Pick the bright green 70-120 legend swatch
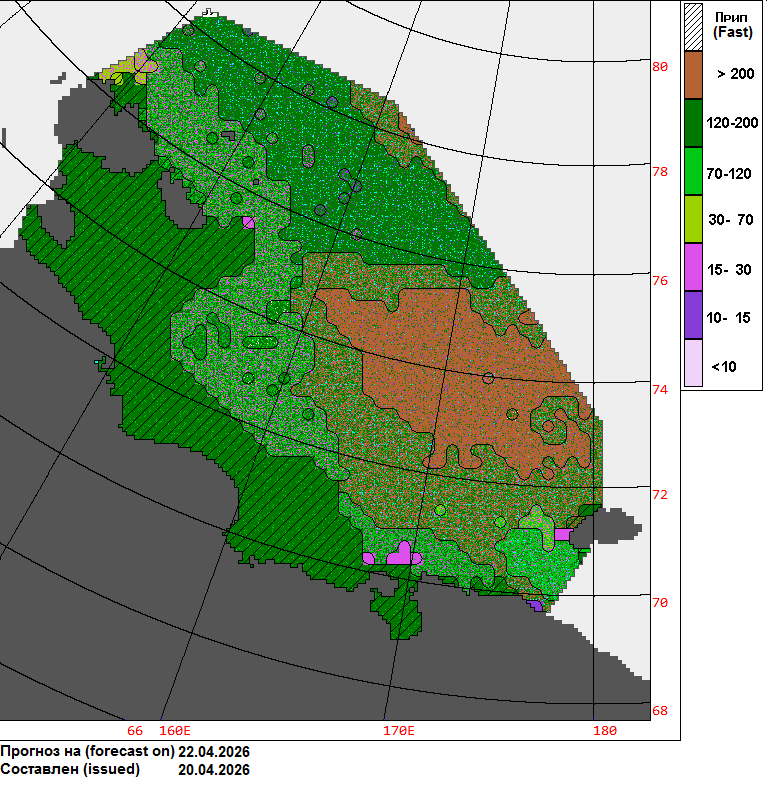This screenshot has width=775, height=786. tap(694, 172)
